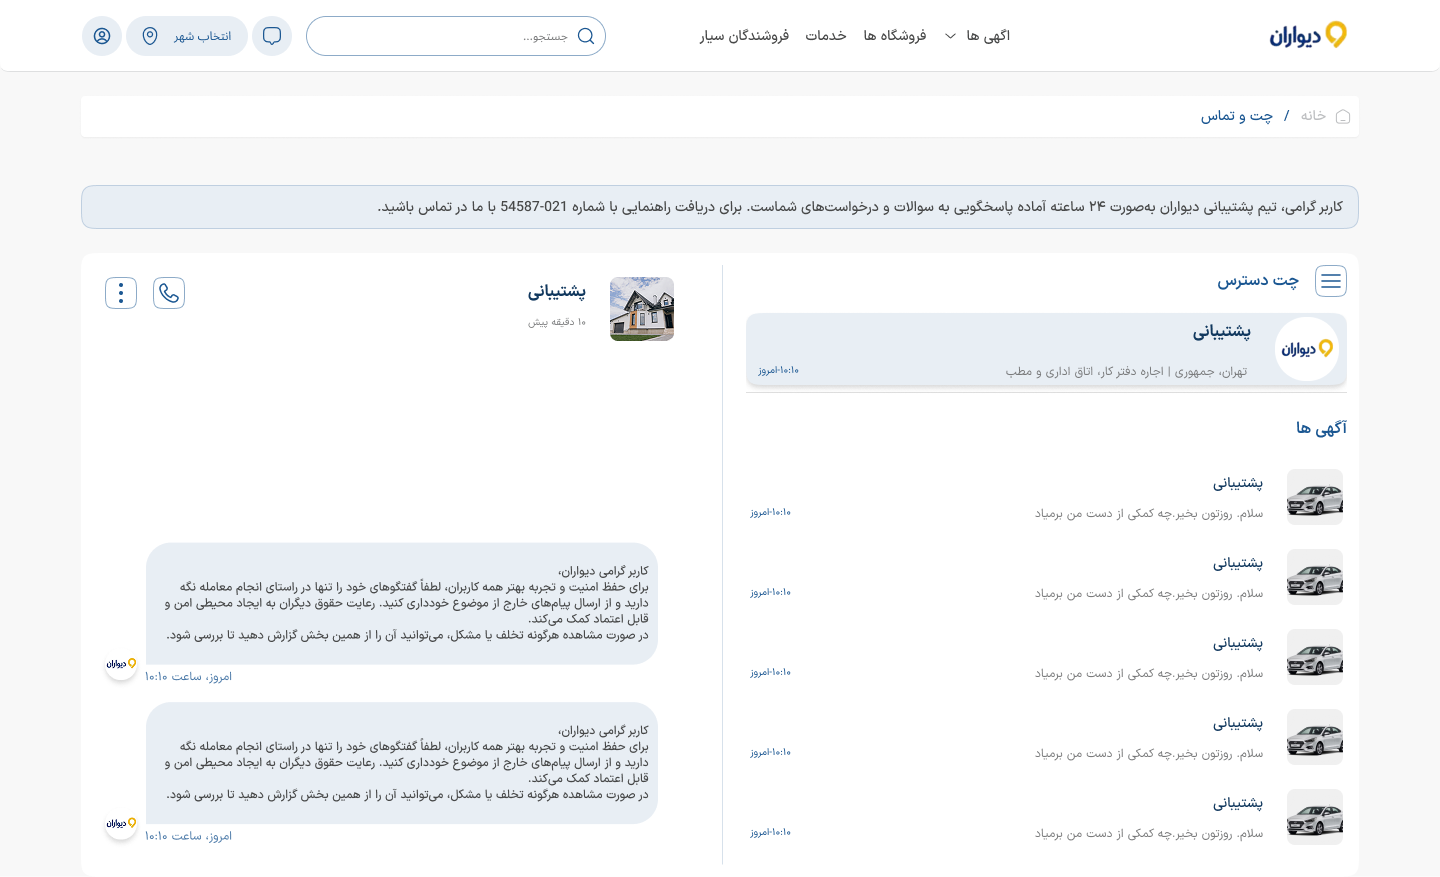This screenshot has width=1440, height=877.
Task: Click the چت دسترس heading
Action: [x=1258, y=281]
